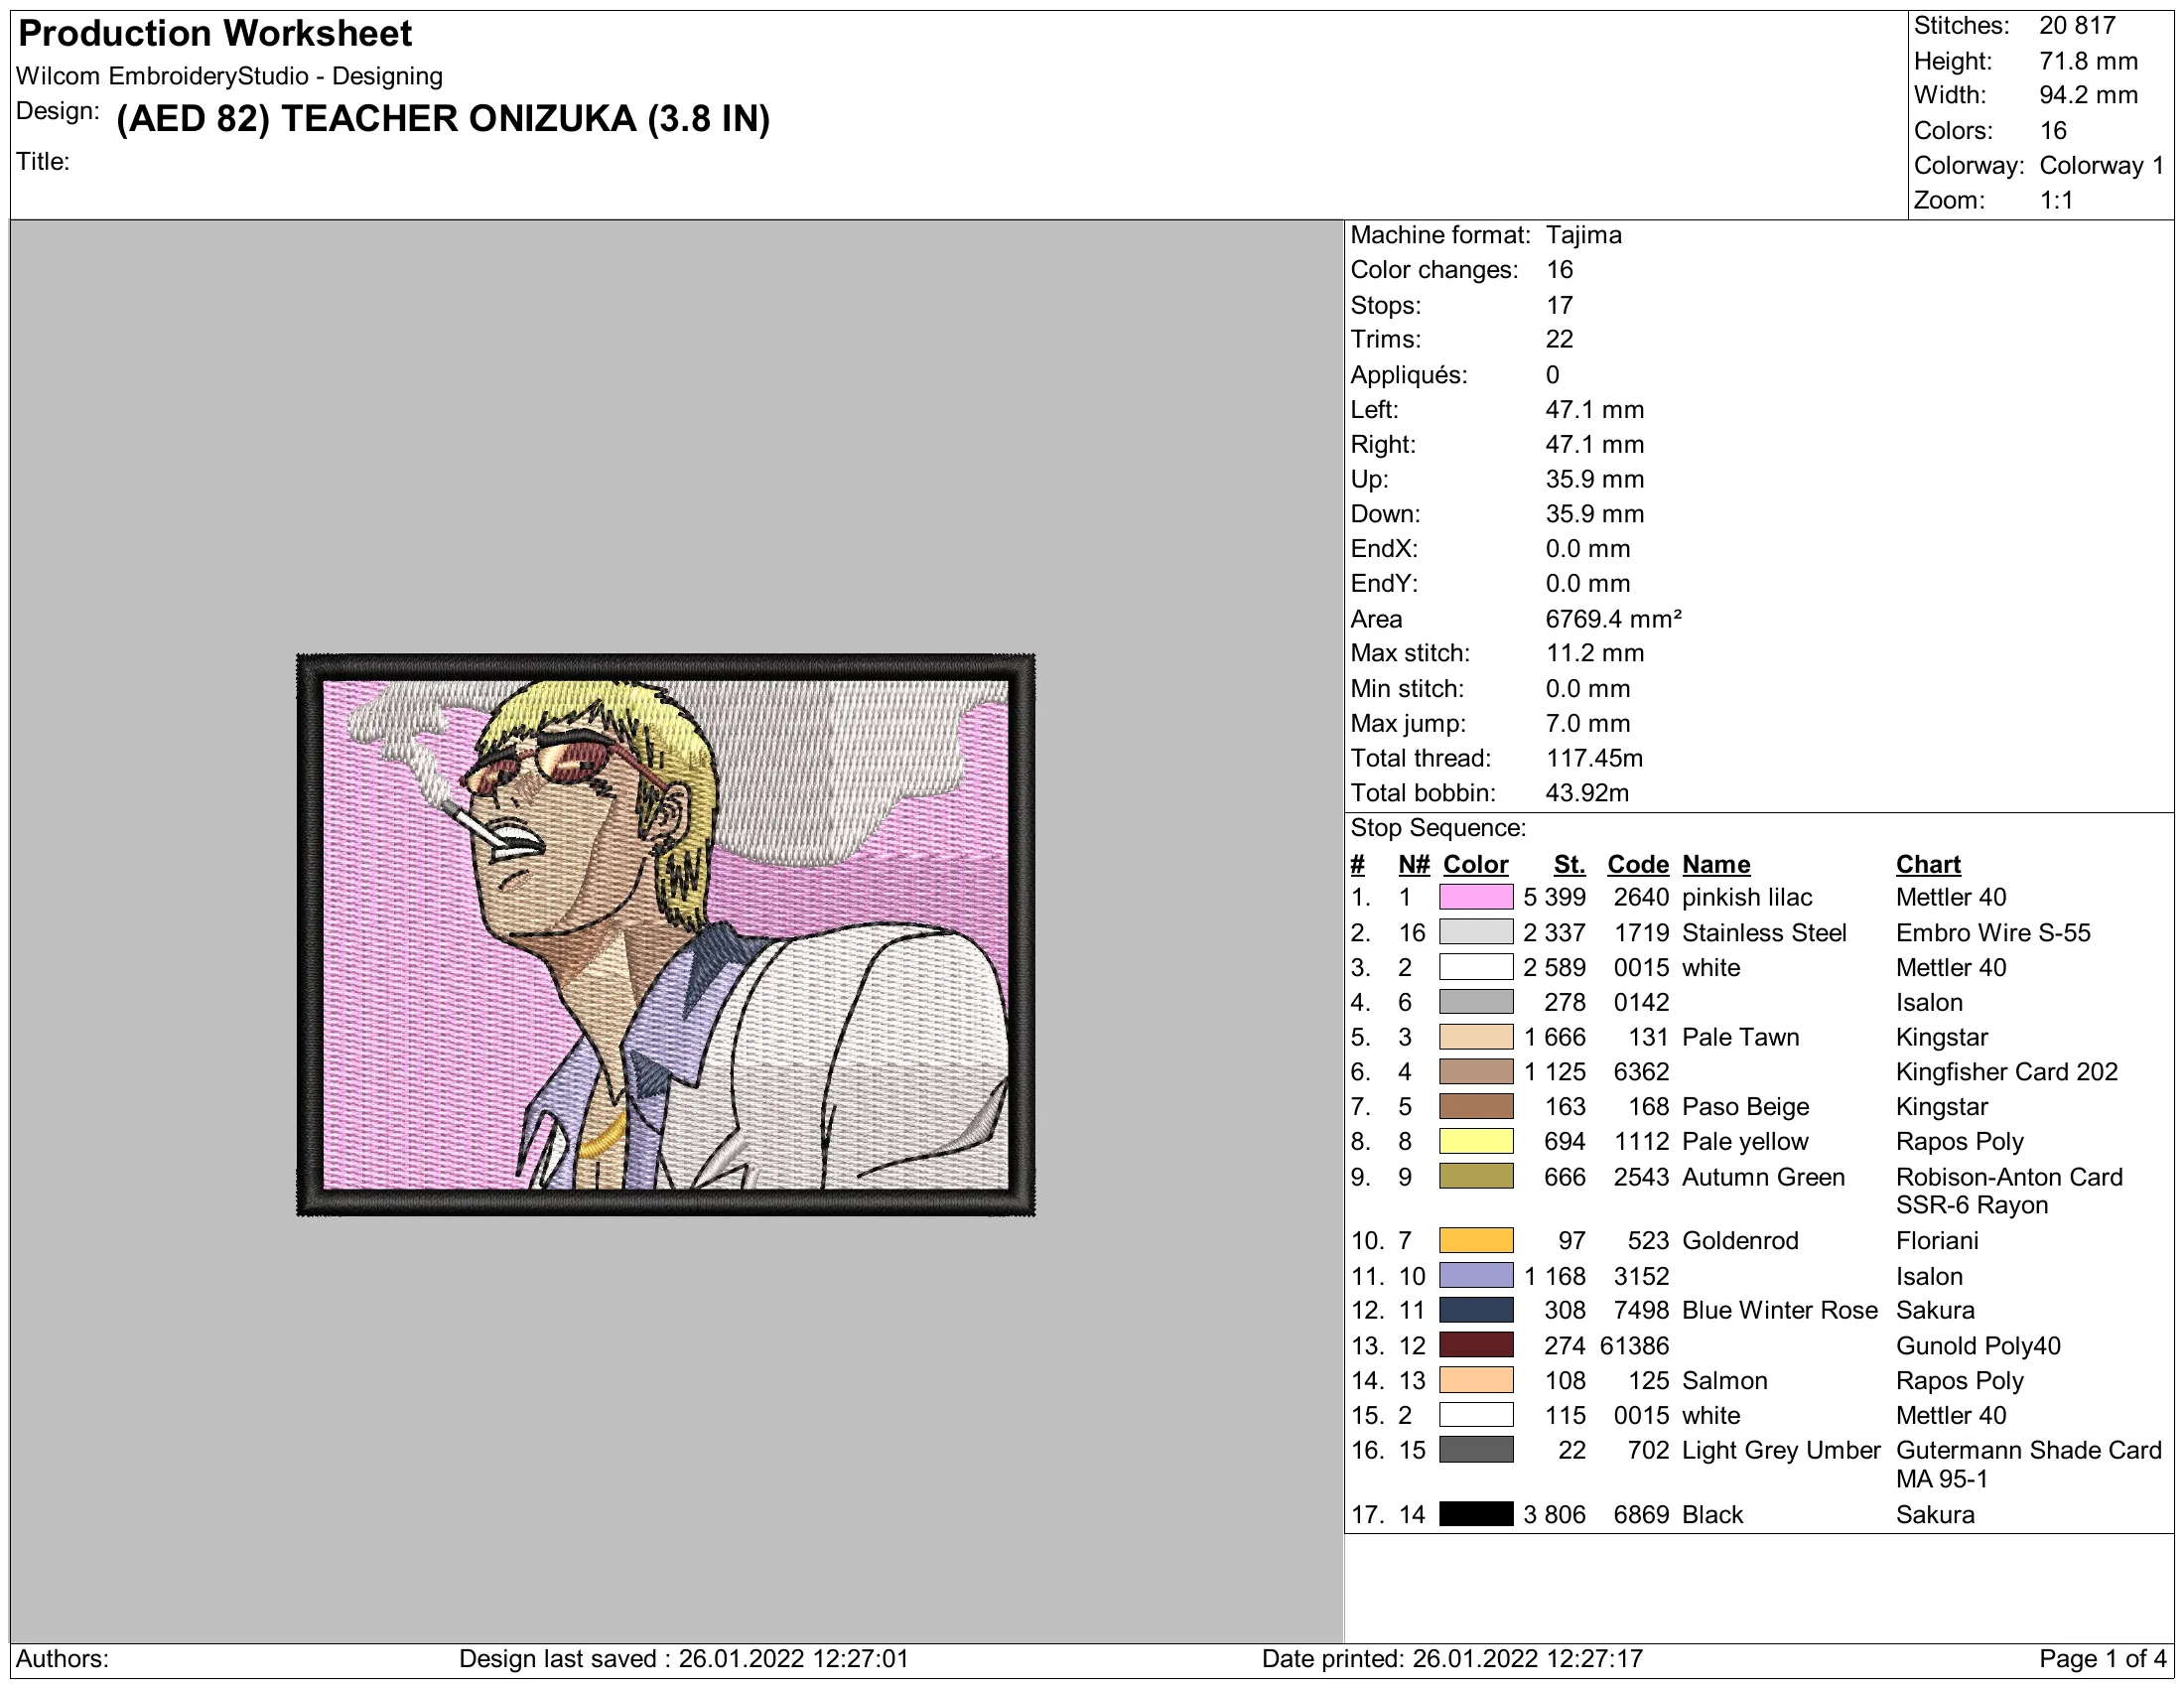Screen dimensions: 2184x1688
Task: Click the Name column header
Action: point(1716,864)
